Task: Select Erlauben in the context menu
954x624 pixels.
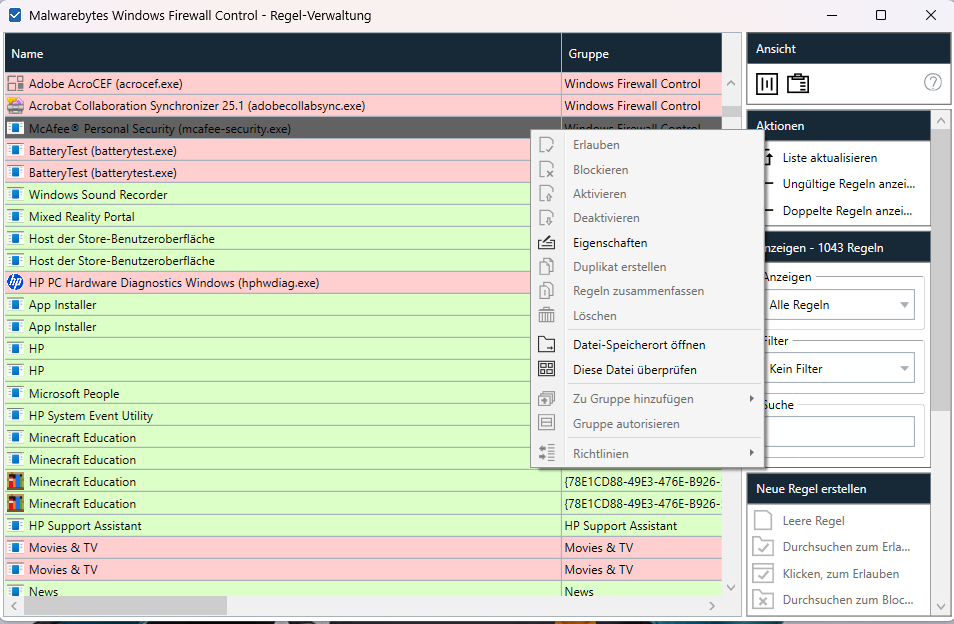Action: (x=596, y=145)
